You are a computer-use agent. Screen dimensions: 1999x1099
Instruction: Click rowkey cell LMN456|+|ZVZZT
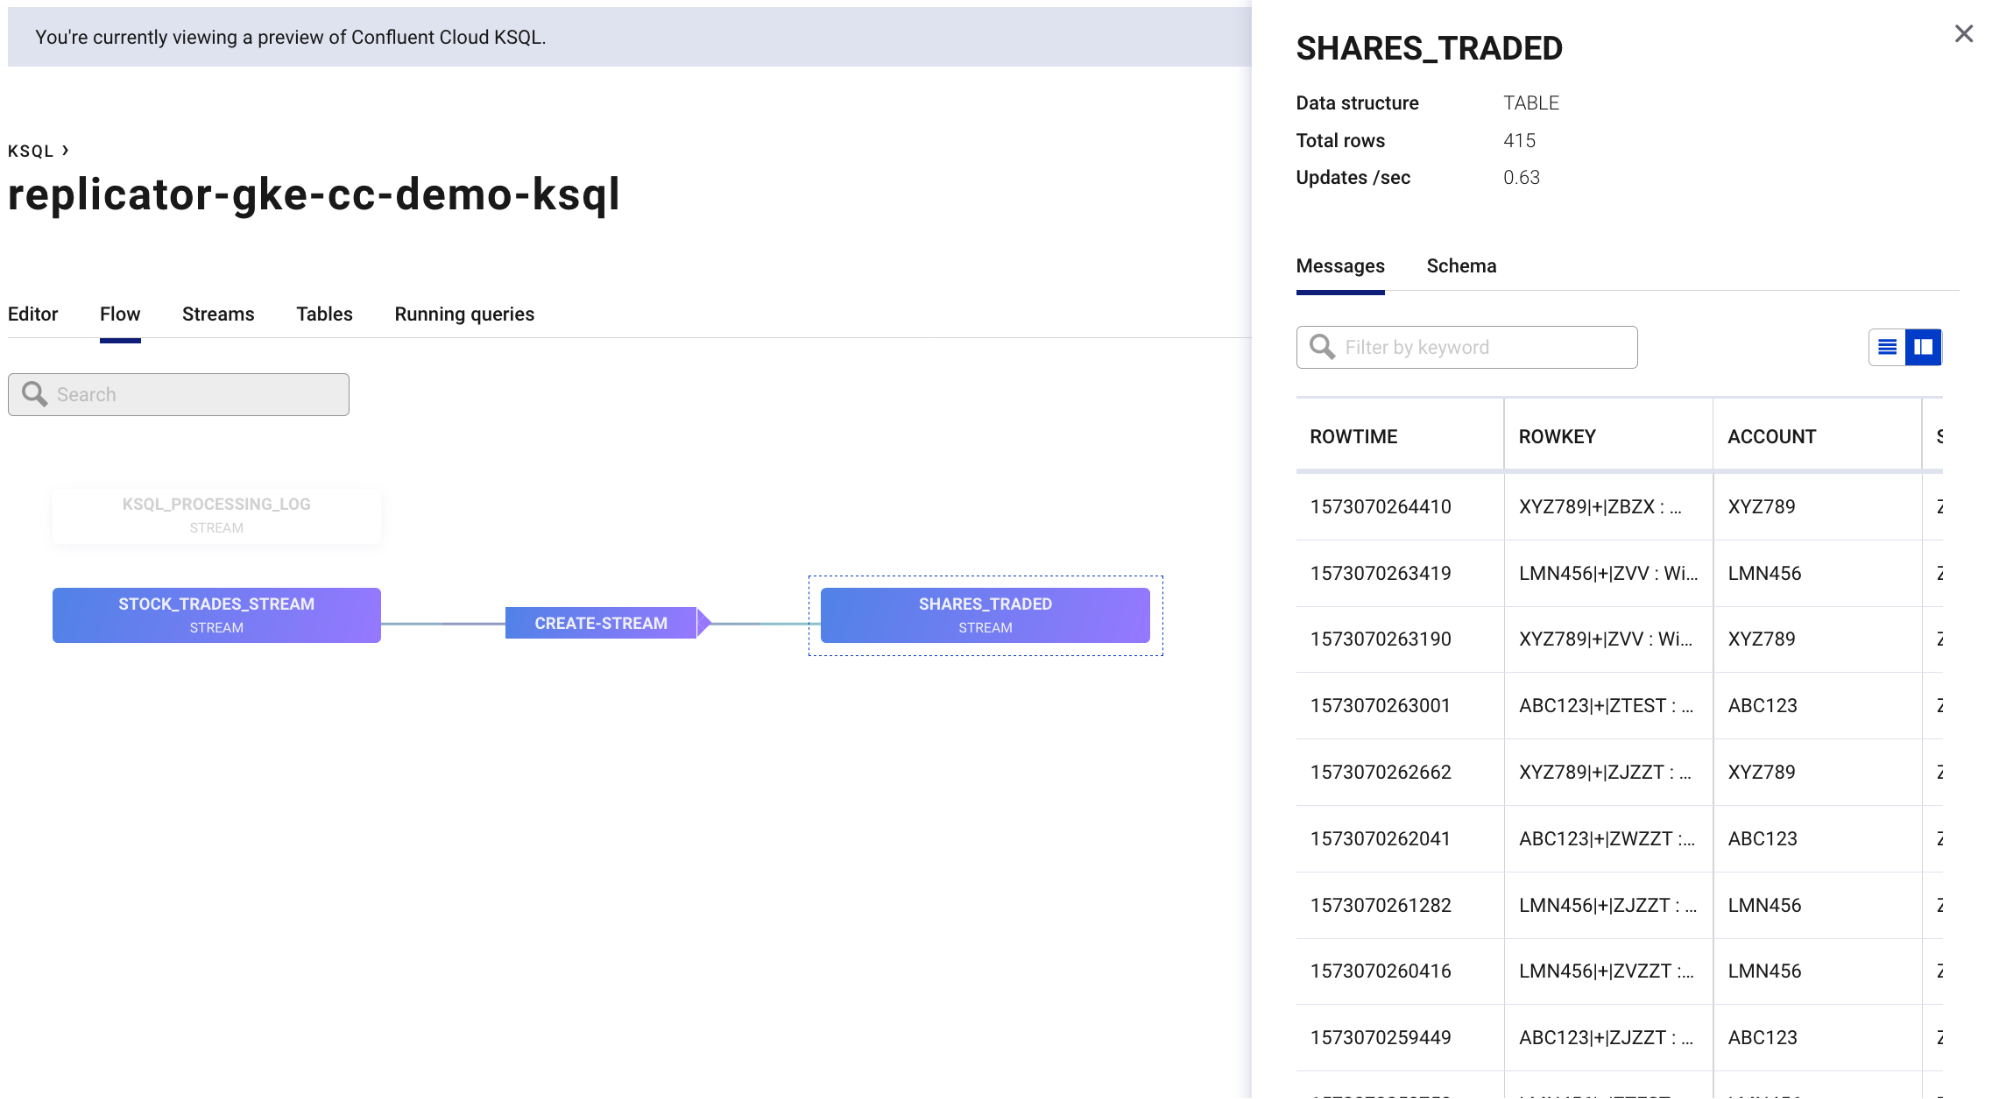pyautogui.click(x=1606, y=971)
